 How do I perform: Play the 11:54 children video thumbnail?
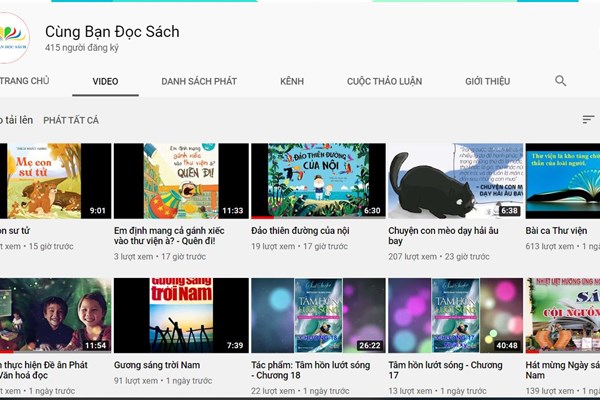coord(55,315)
